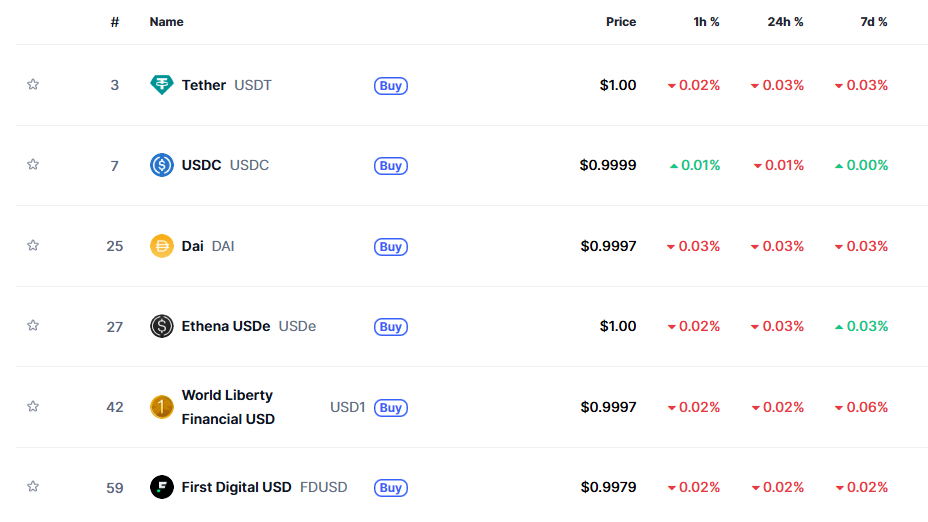Sort by the 24h % column header
The height and width of the screenshot is (522, 928).
coord(785,22)
